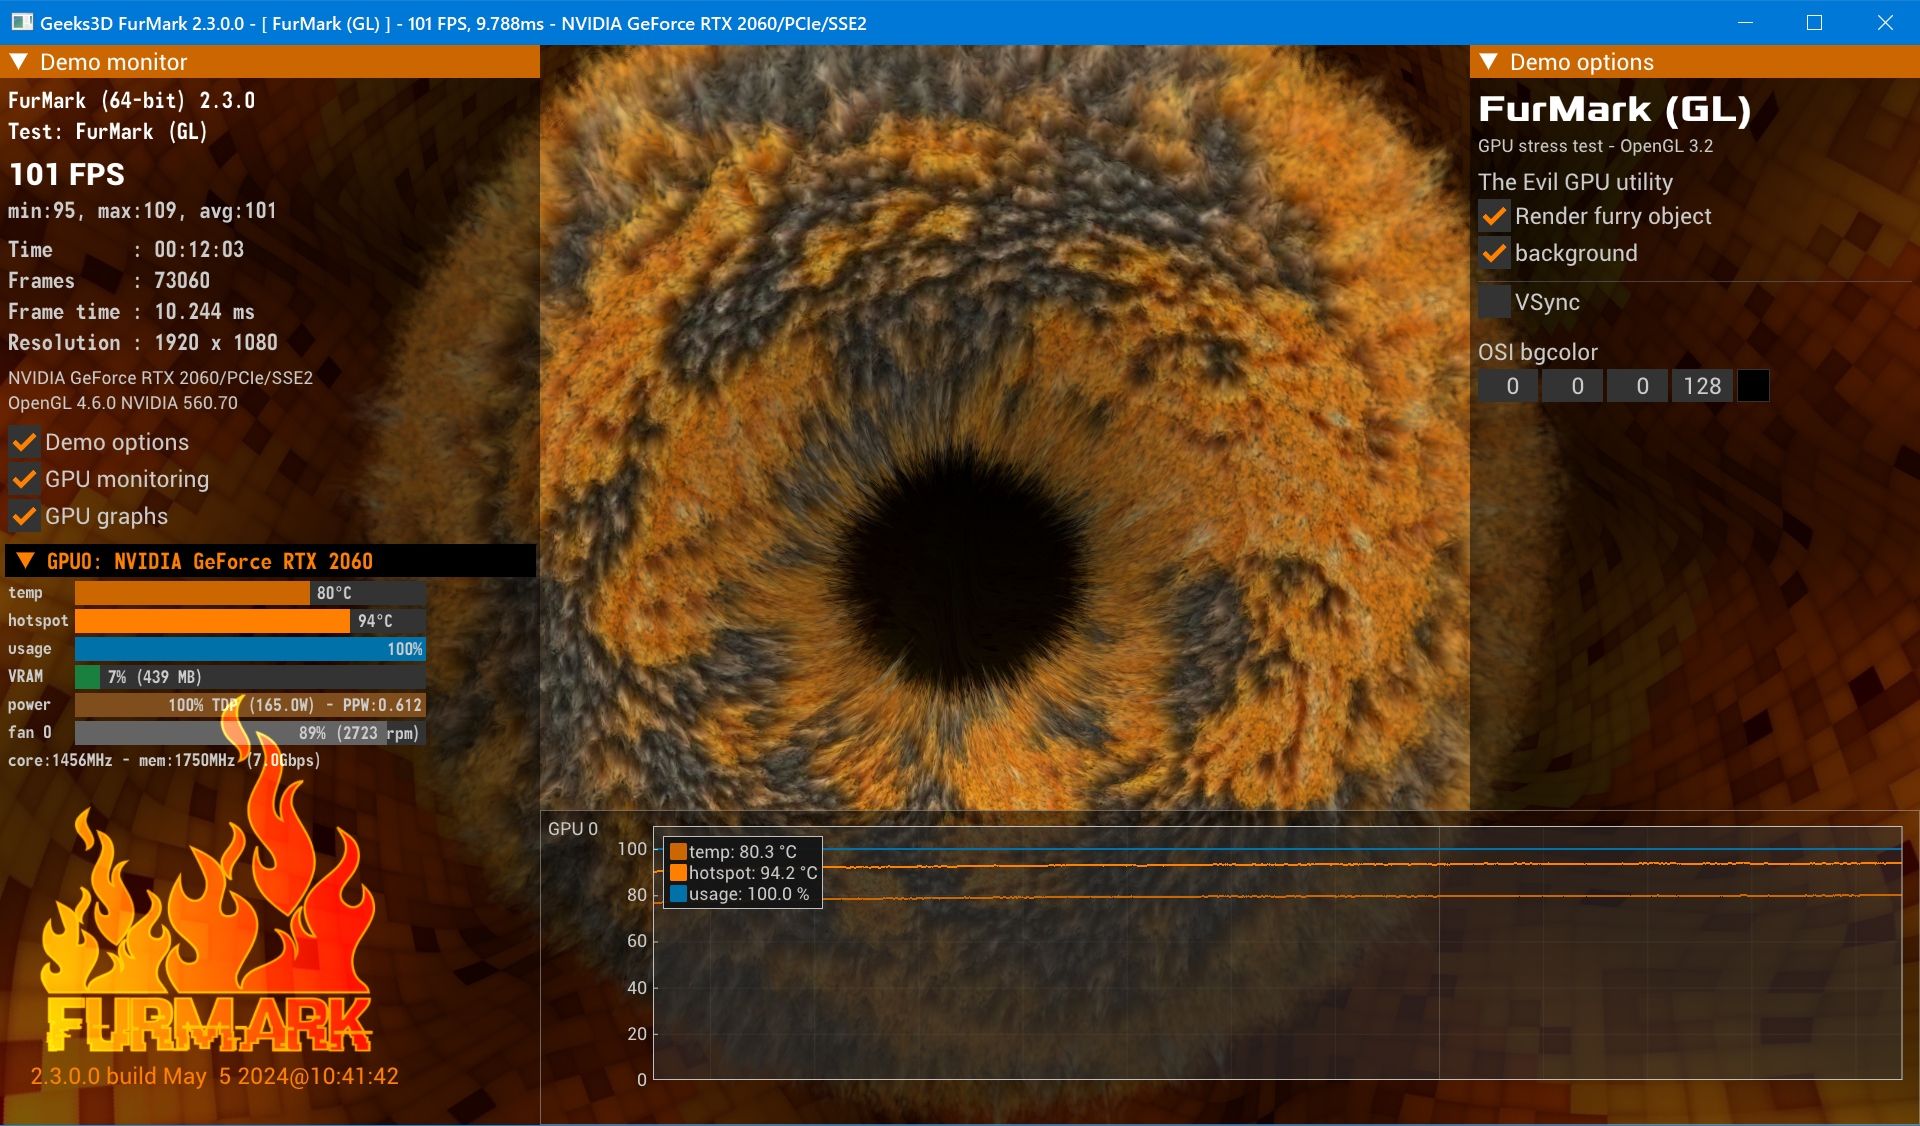
Task: Click the usage 100% bar
Action: (x=250, y=649)
